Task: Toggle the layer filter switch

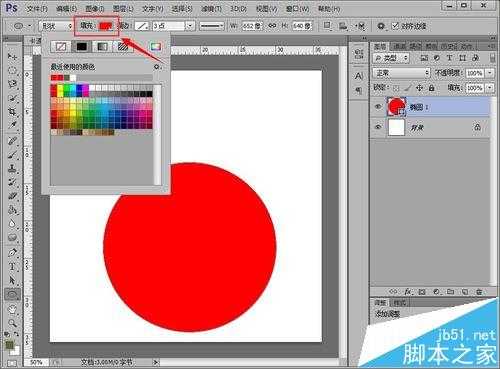Action: click(x=492, y=58)
